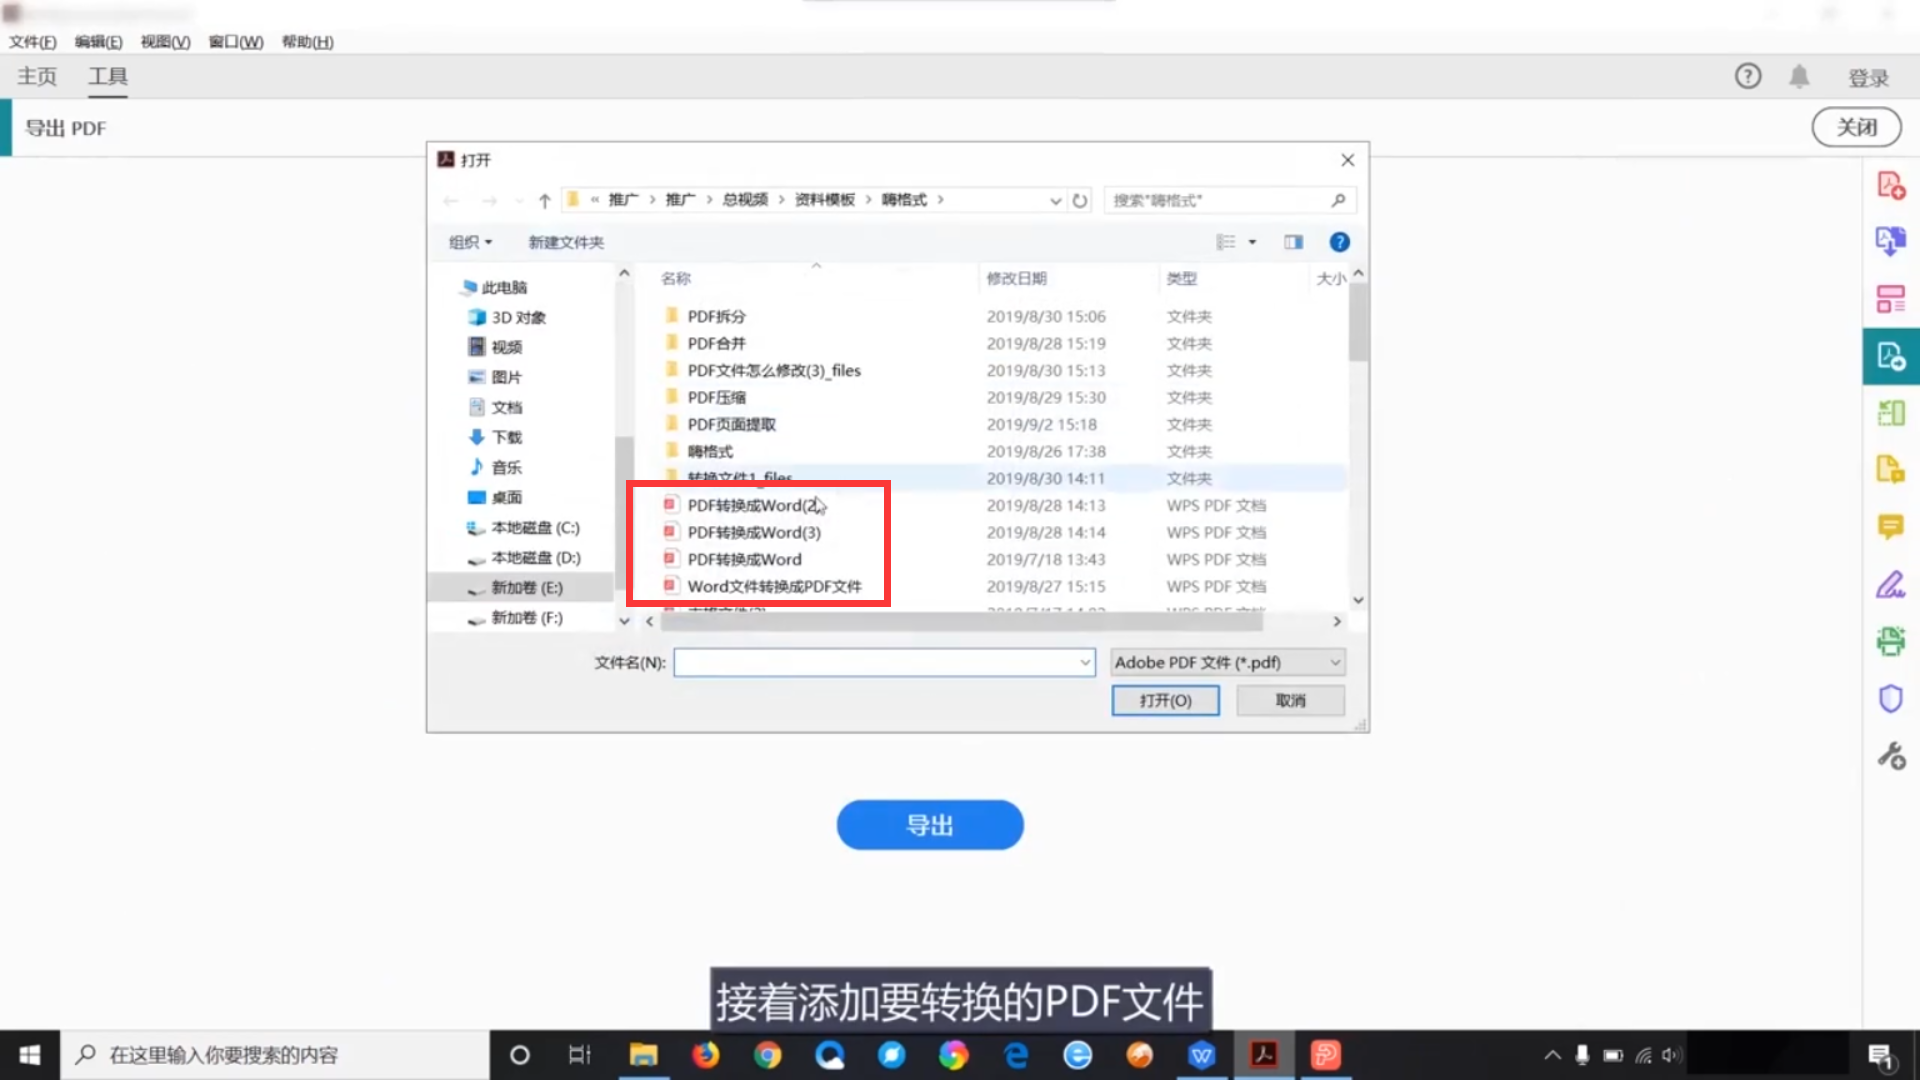Select the Export PDF tool icon in right sidebar

[1891, 356]
